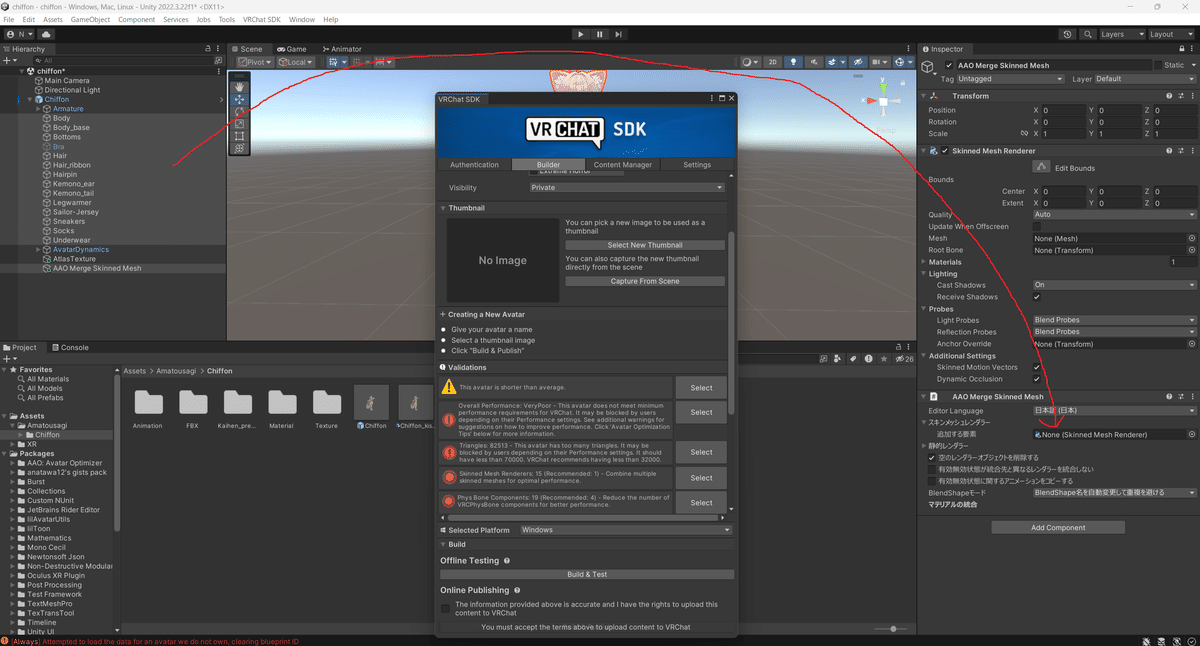1200x646 pixels.
Task: Select the Move tool in scene overlay
Action: [239, 99]
